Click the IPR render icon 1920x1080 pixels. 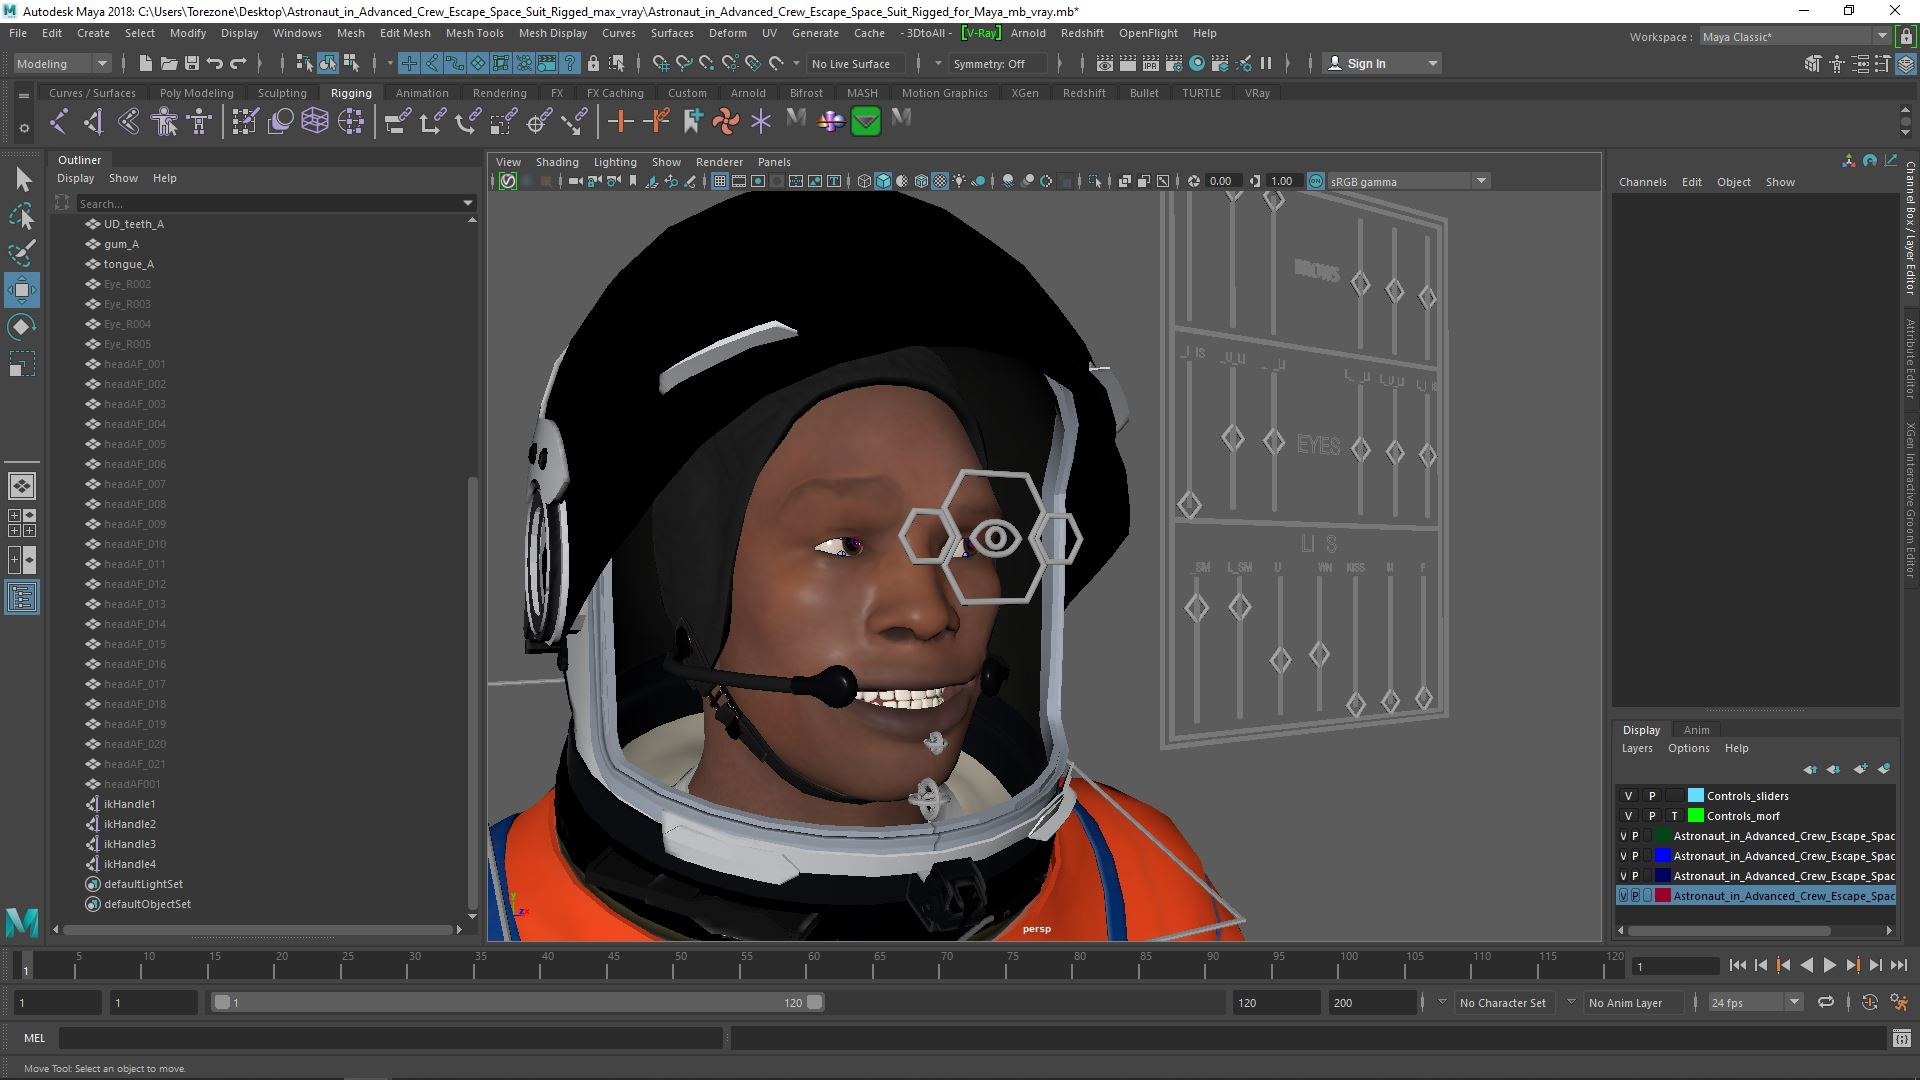coord(1150,63)
